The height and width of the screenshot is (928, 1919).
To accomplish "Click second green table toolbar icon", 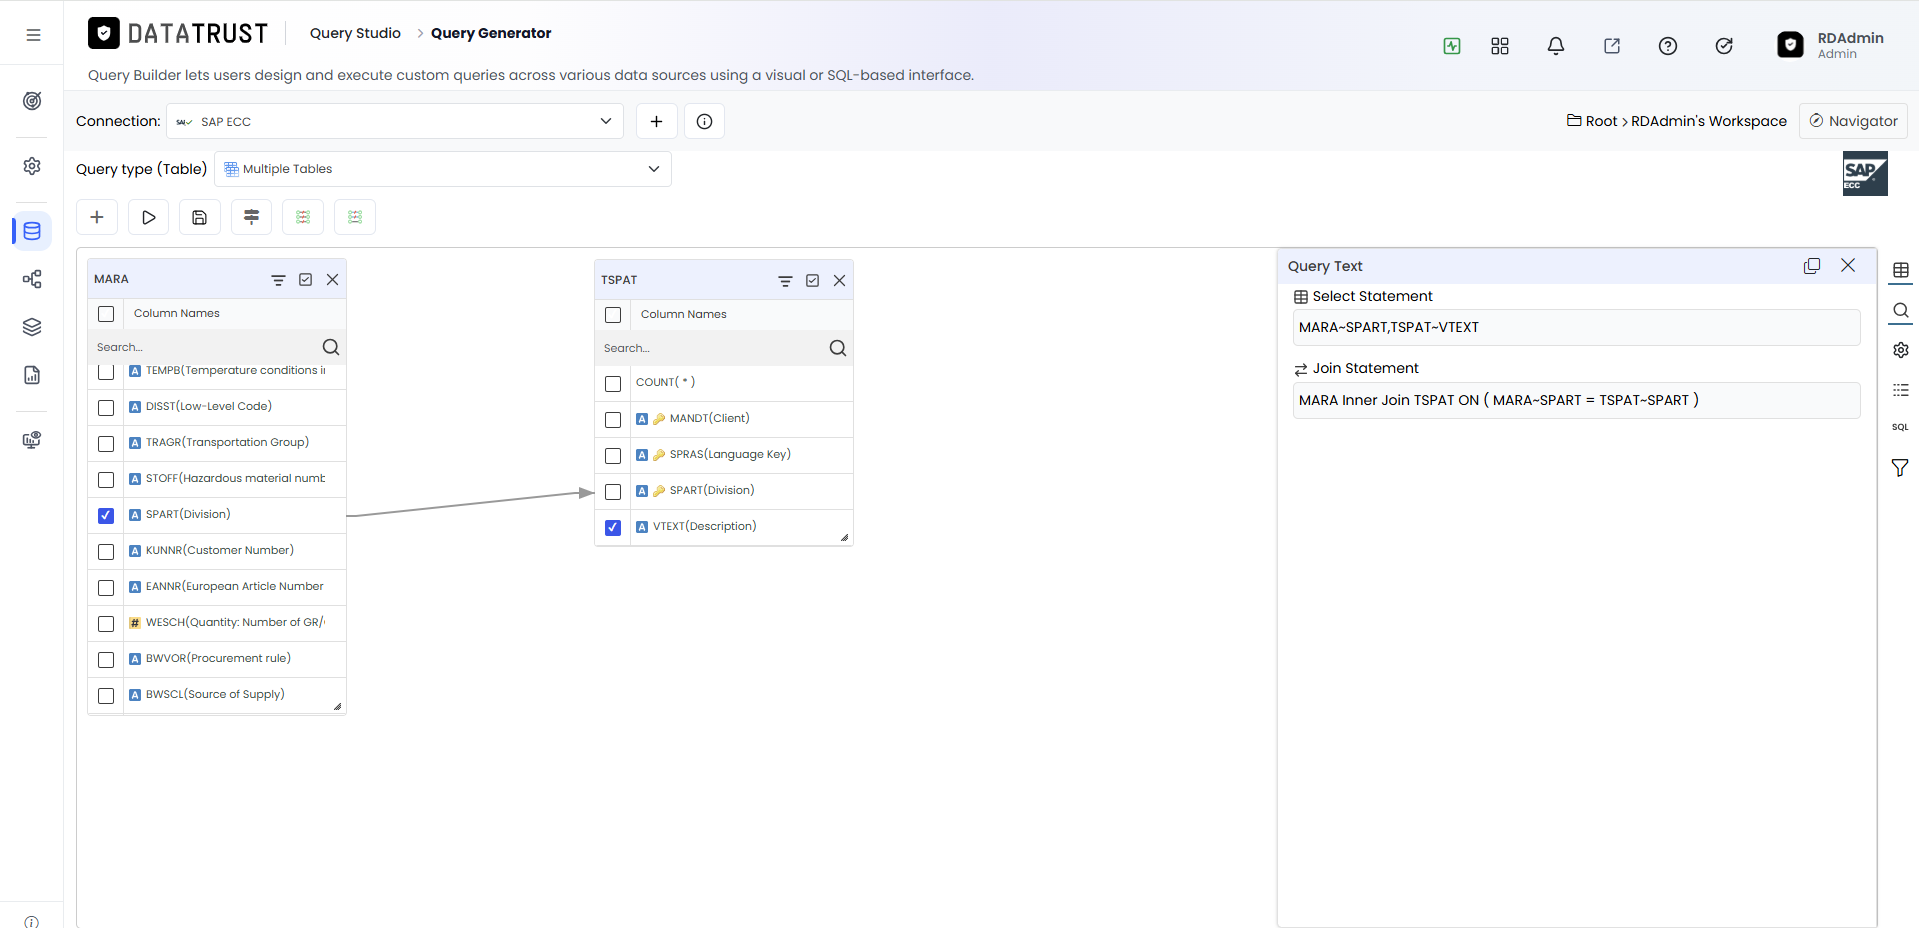I will click(355, 217).
